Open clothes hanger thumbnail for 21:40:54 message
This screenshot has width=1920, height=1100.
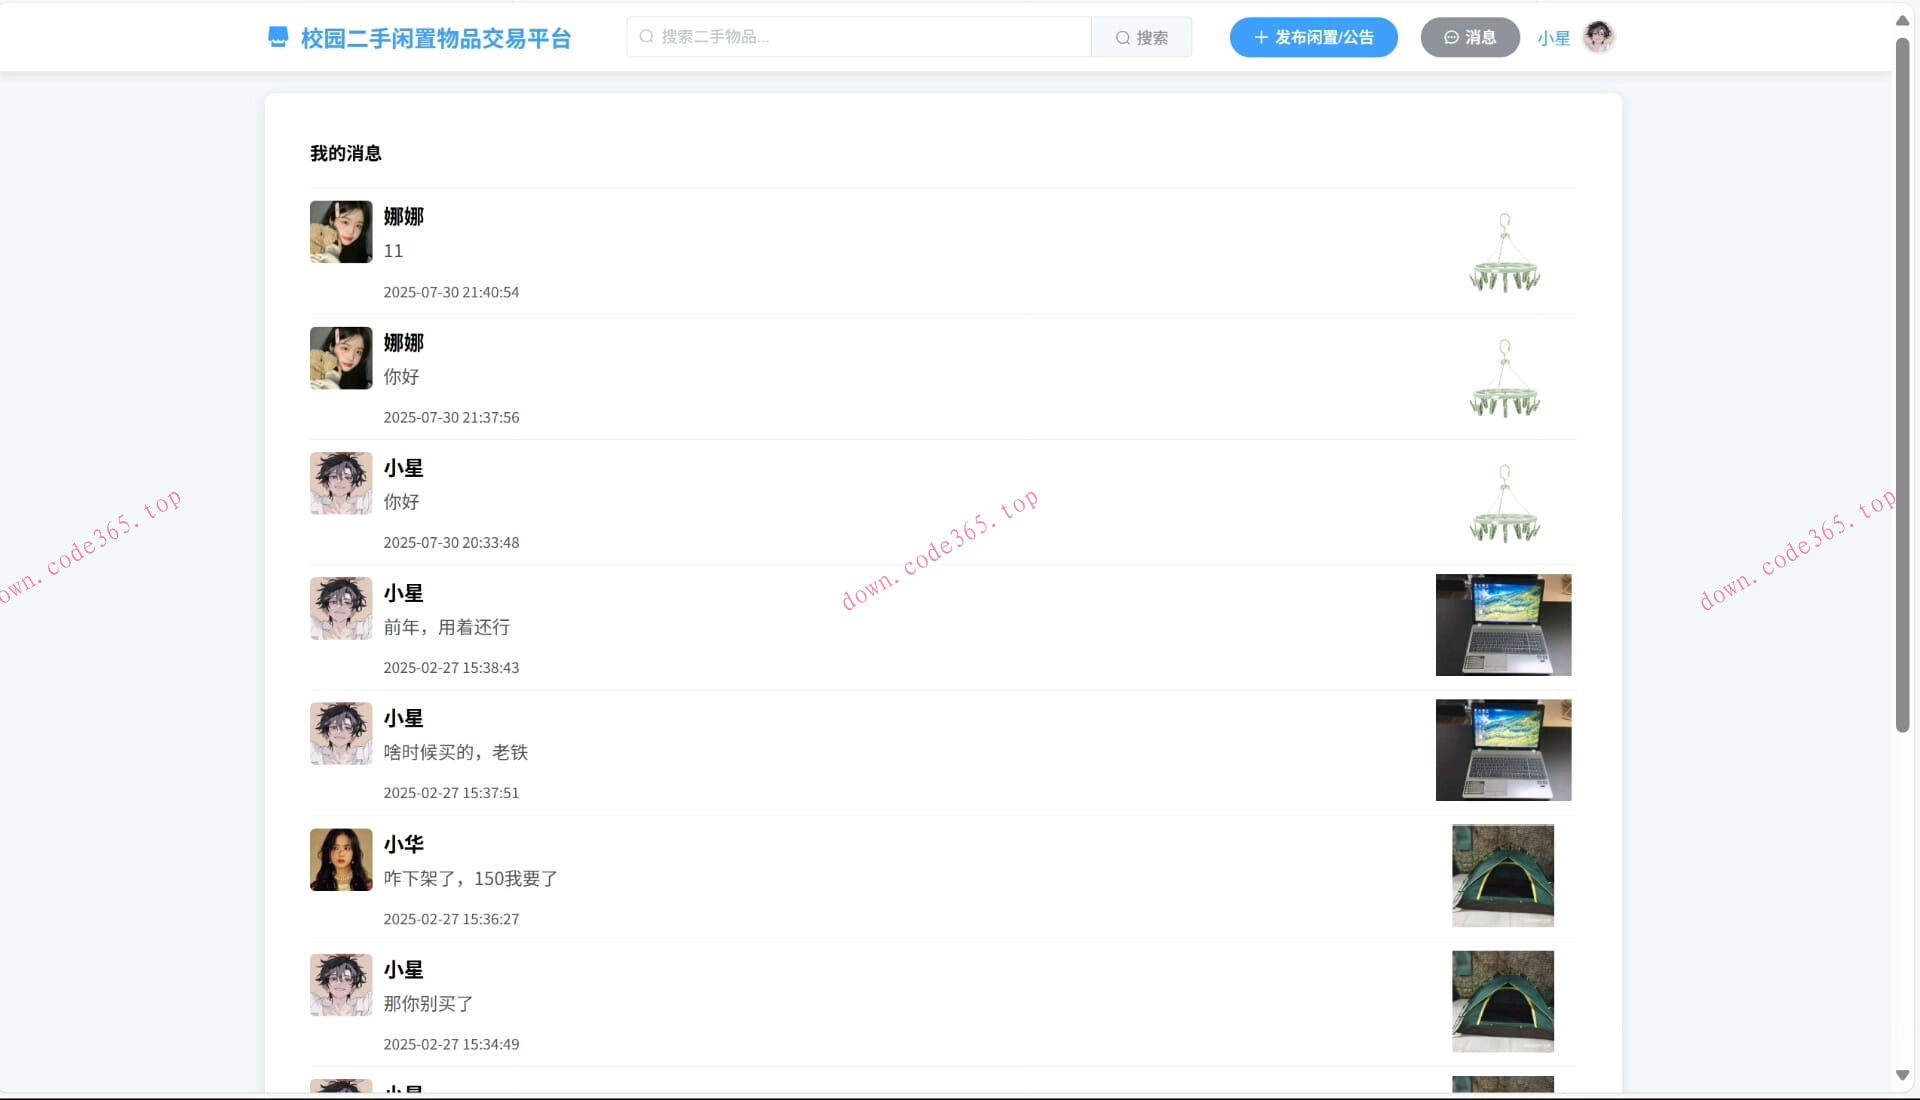(x=1503, y=252)
